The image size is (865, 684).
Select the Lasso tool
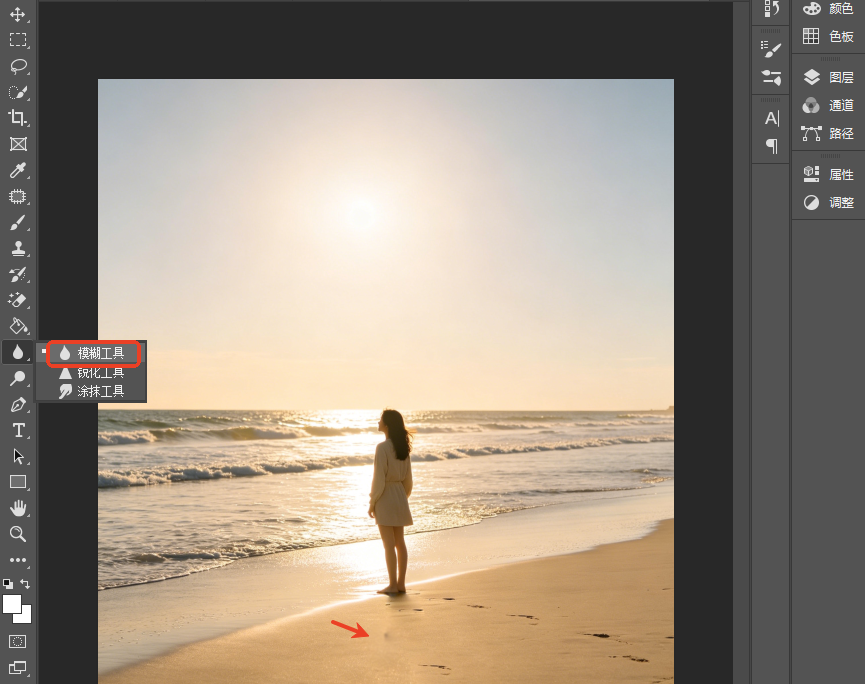(x=18, y=66)
